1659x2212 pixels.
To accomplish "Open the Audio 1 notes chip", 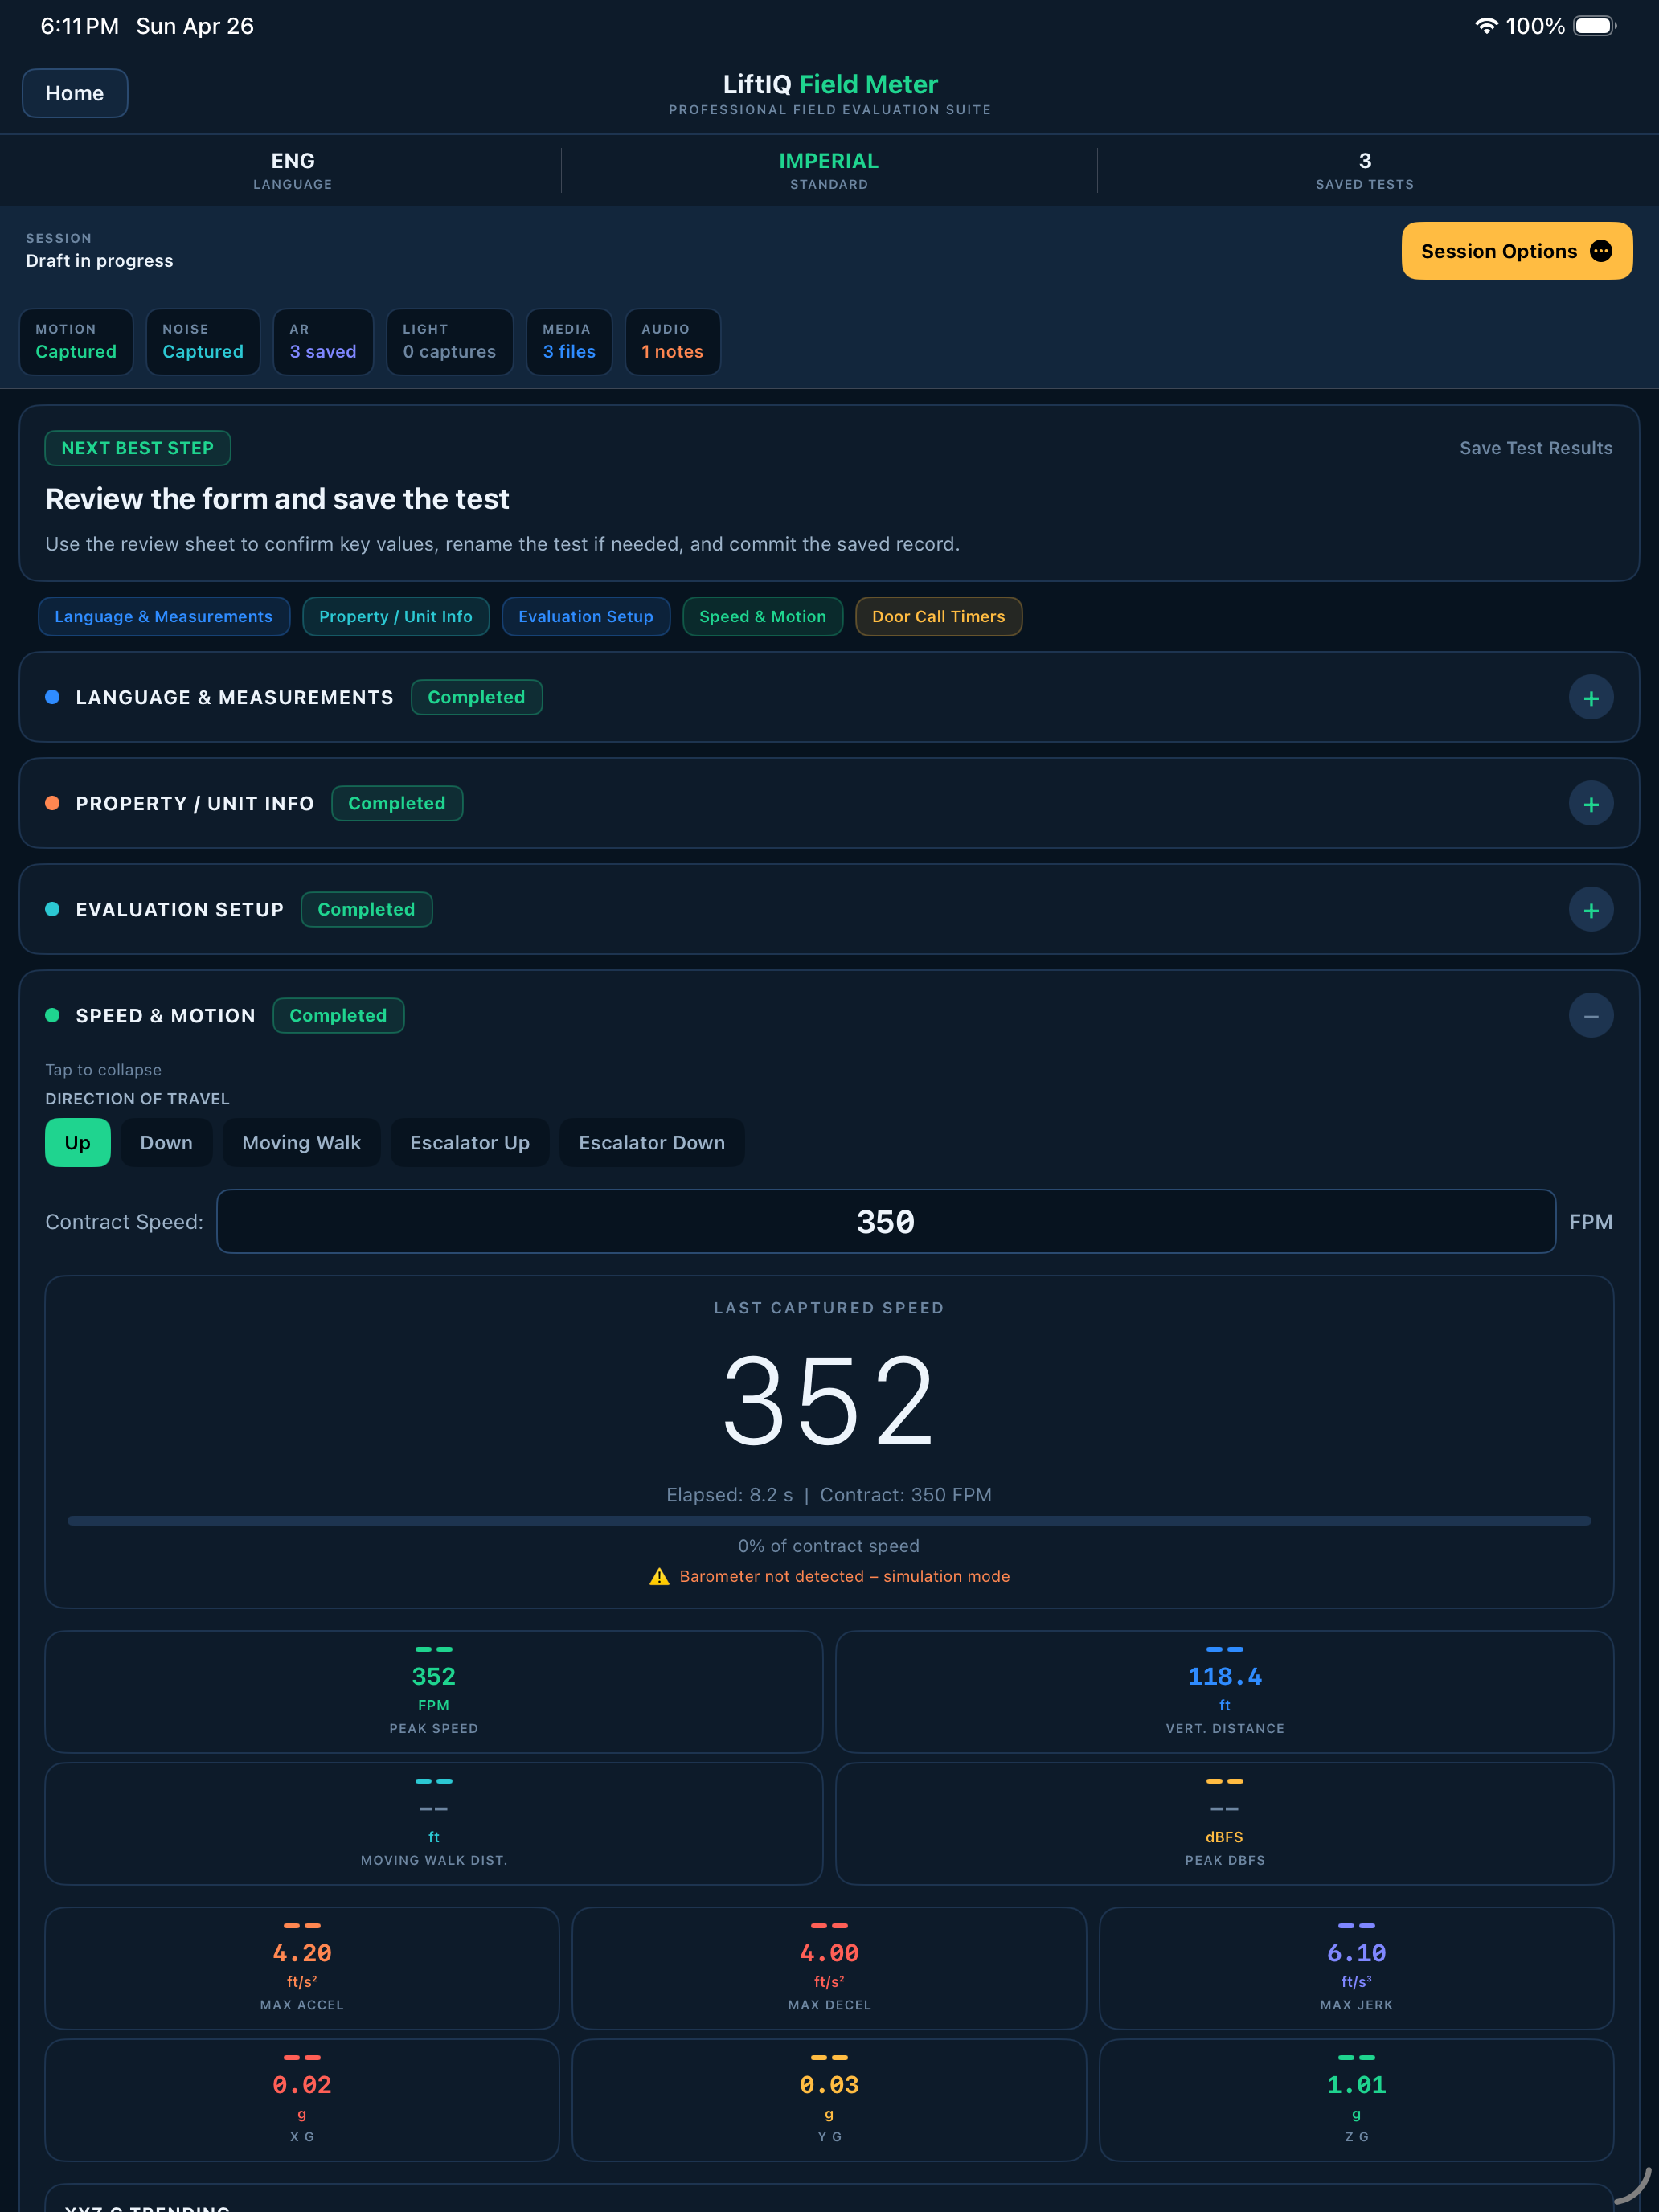I will point(673,342).
